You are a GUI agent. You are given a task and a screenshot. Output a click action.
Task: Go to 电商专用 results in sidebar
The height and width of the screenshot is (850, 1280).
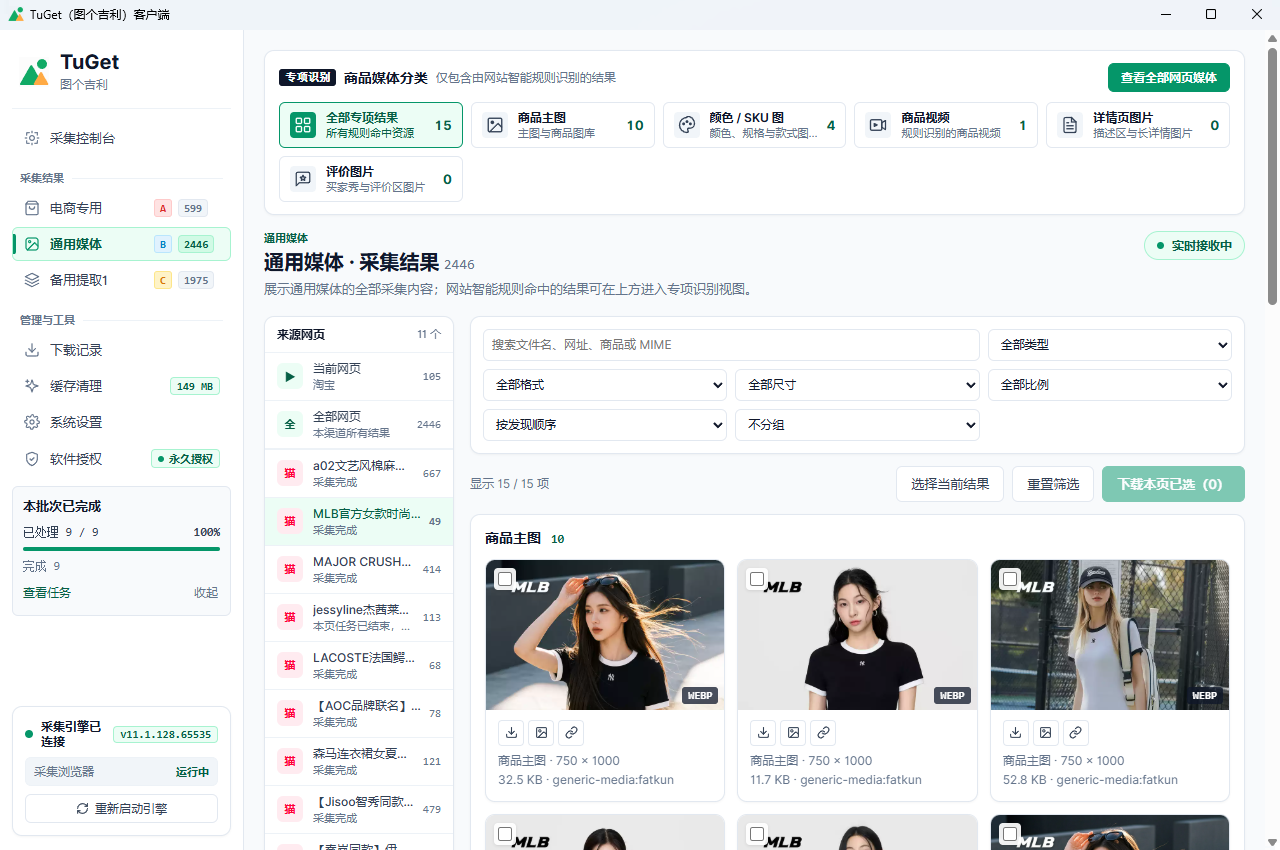[x=121, y=208]
